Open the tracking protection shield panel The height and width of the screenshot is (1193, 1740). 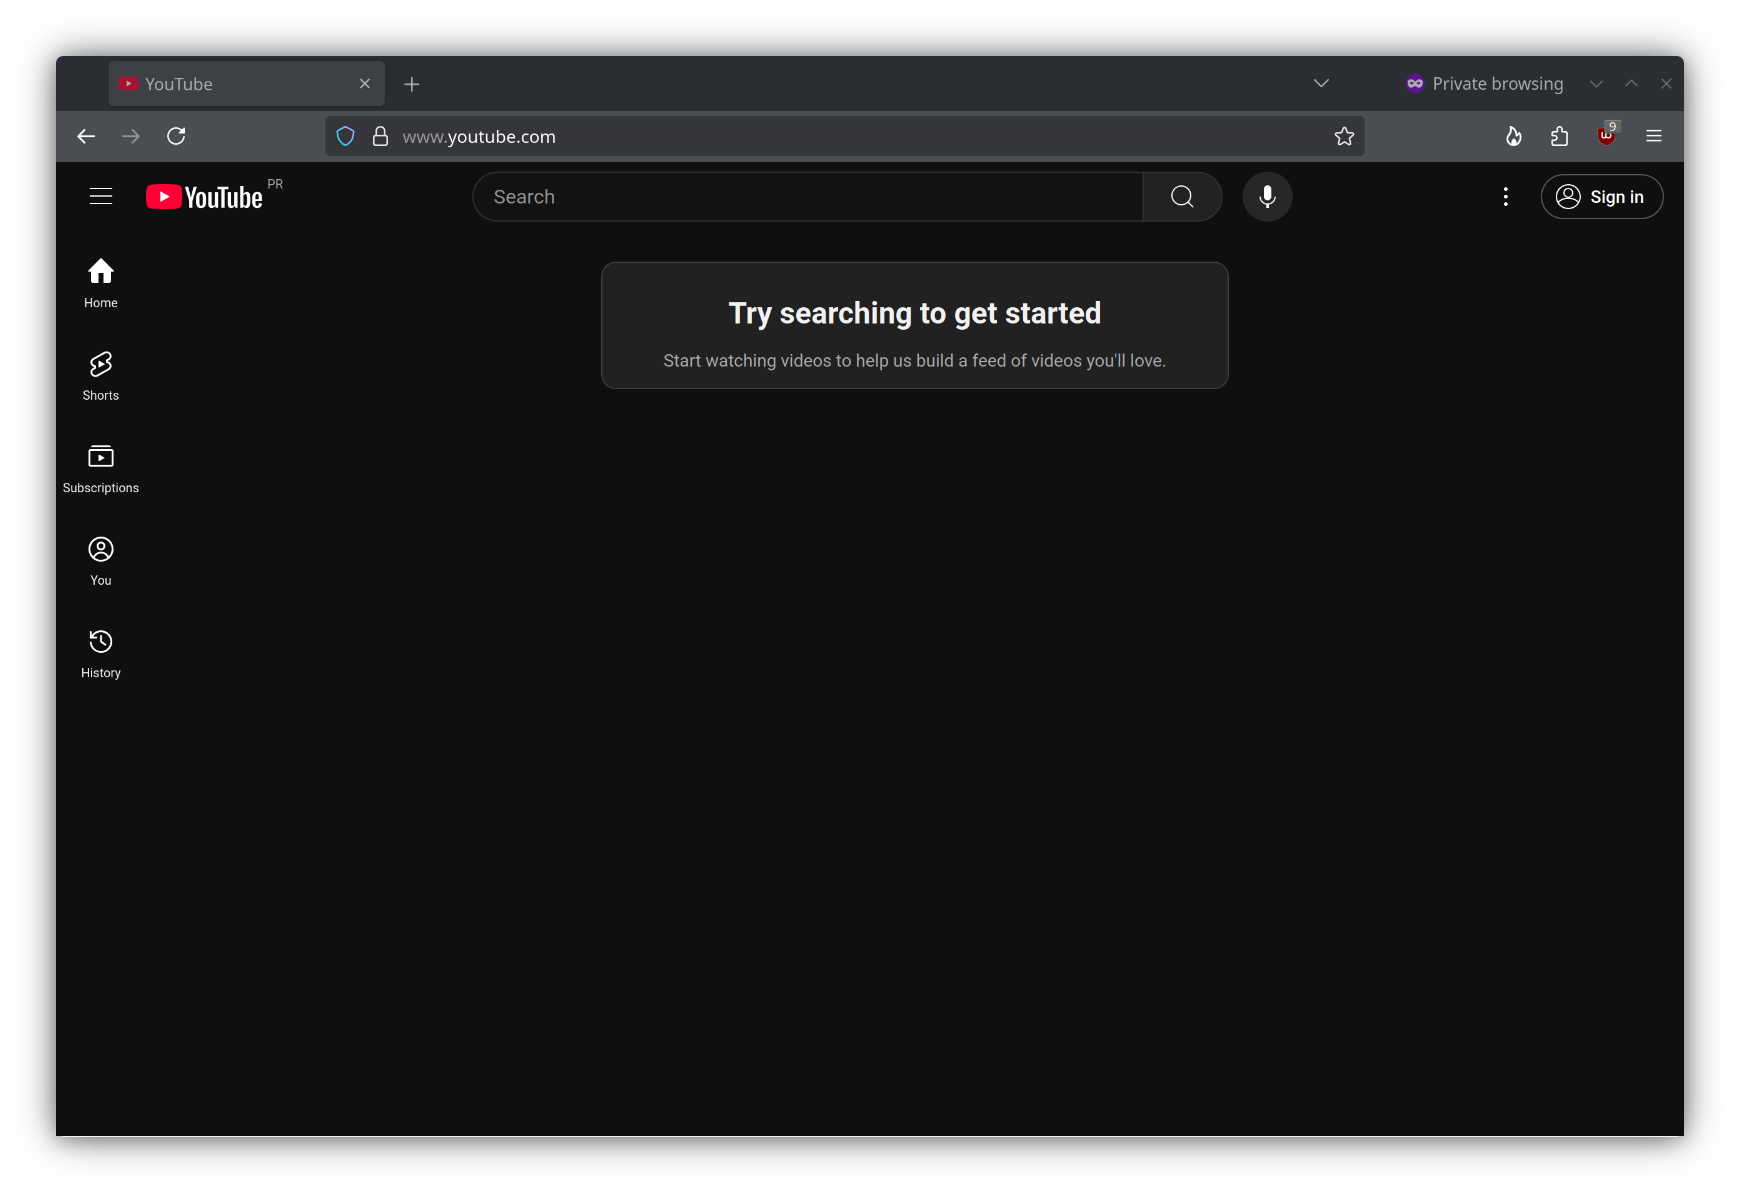coord(346,136)
